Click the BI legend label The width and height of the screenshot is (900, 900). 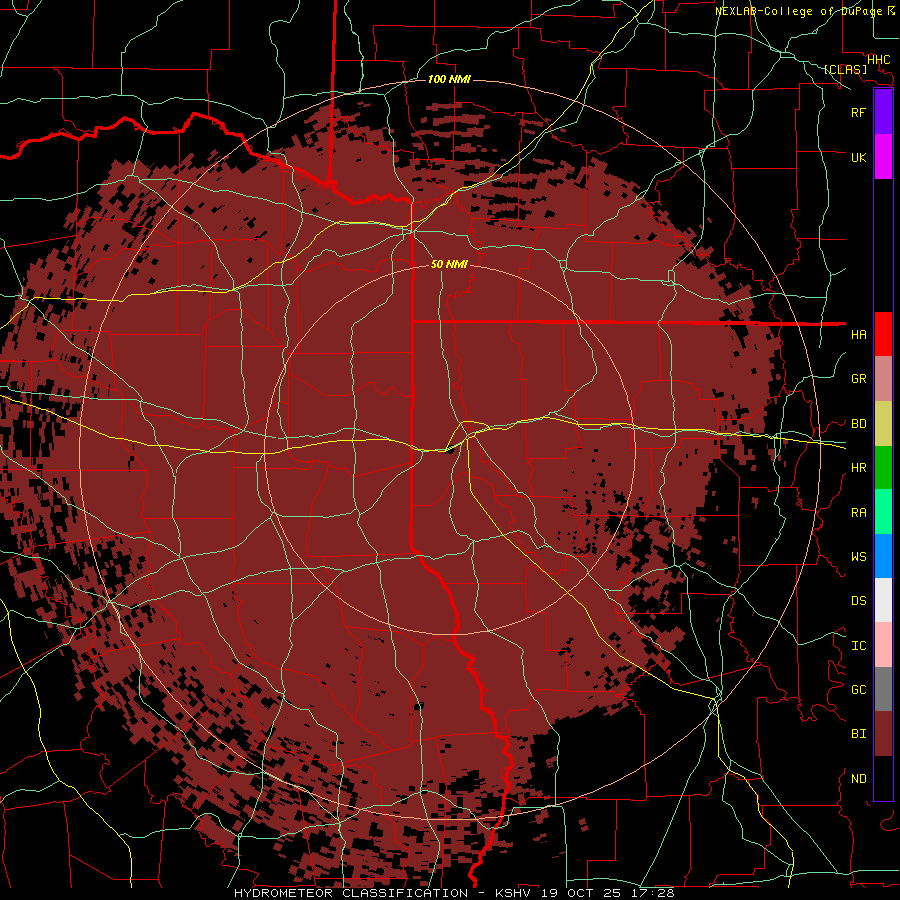click(858, 734)
